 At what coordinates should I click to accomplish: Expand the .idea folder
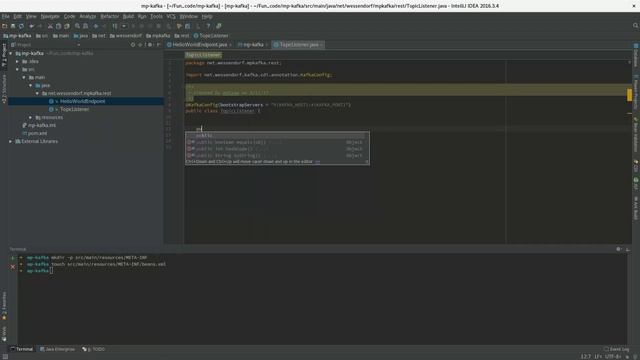(x=18, y=62)
